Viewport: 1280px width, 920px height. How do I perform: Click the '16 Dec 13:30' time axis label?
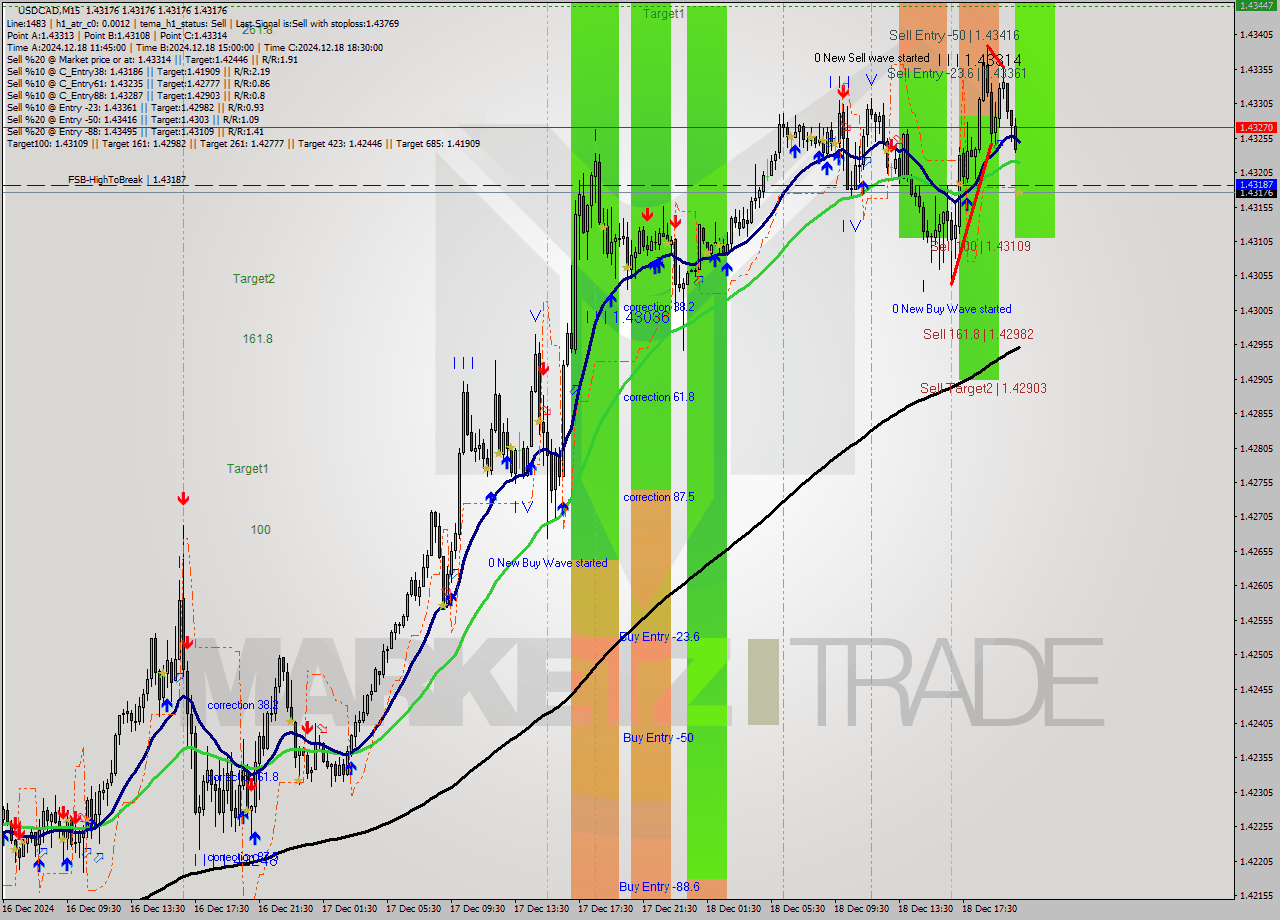[x=157, y=909]
